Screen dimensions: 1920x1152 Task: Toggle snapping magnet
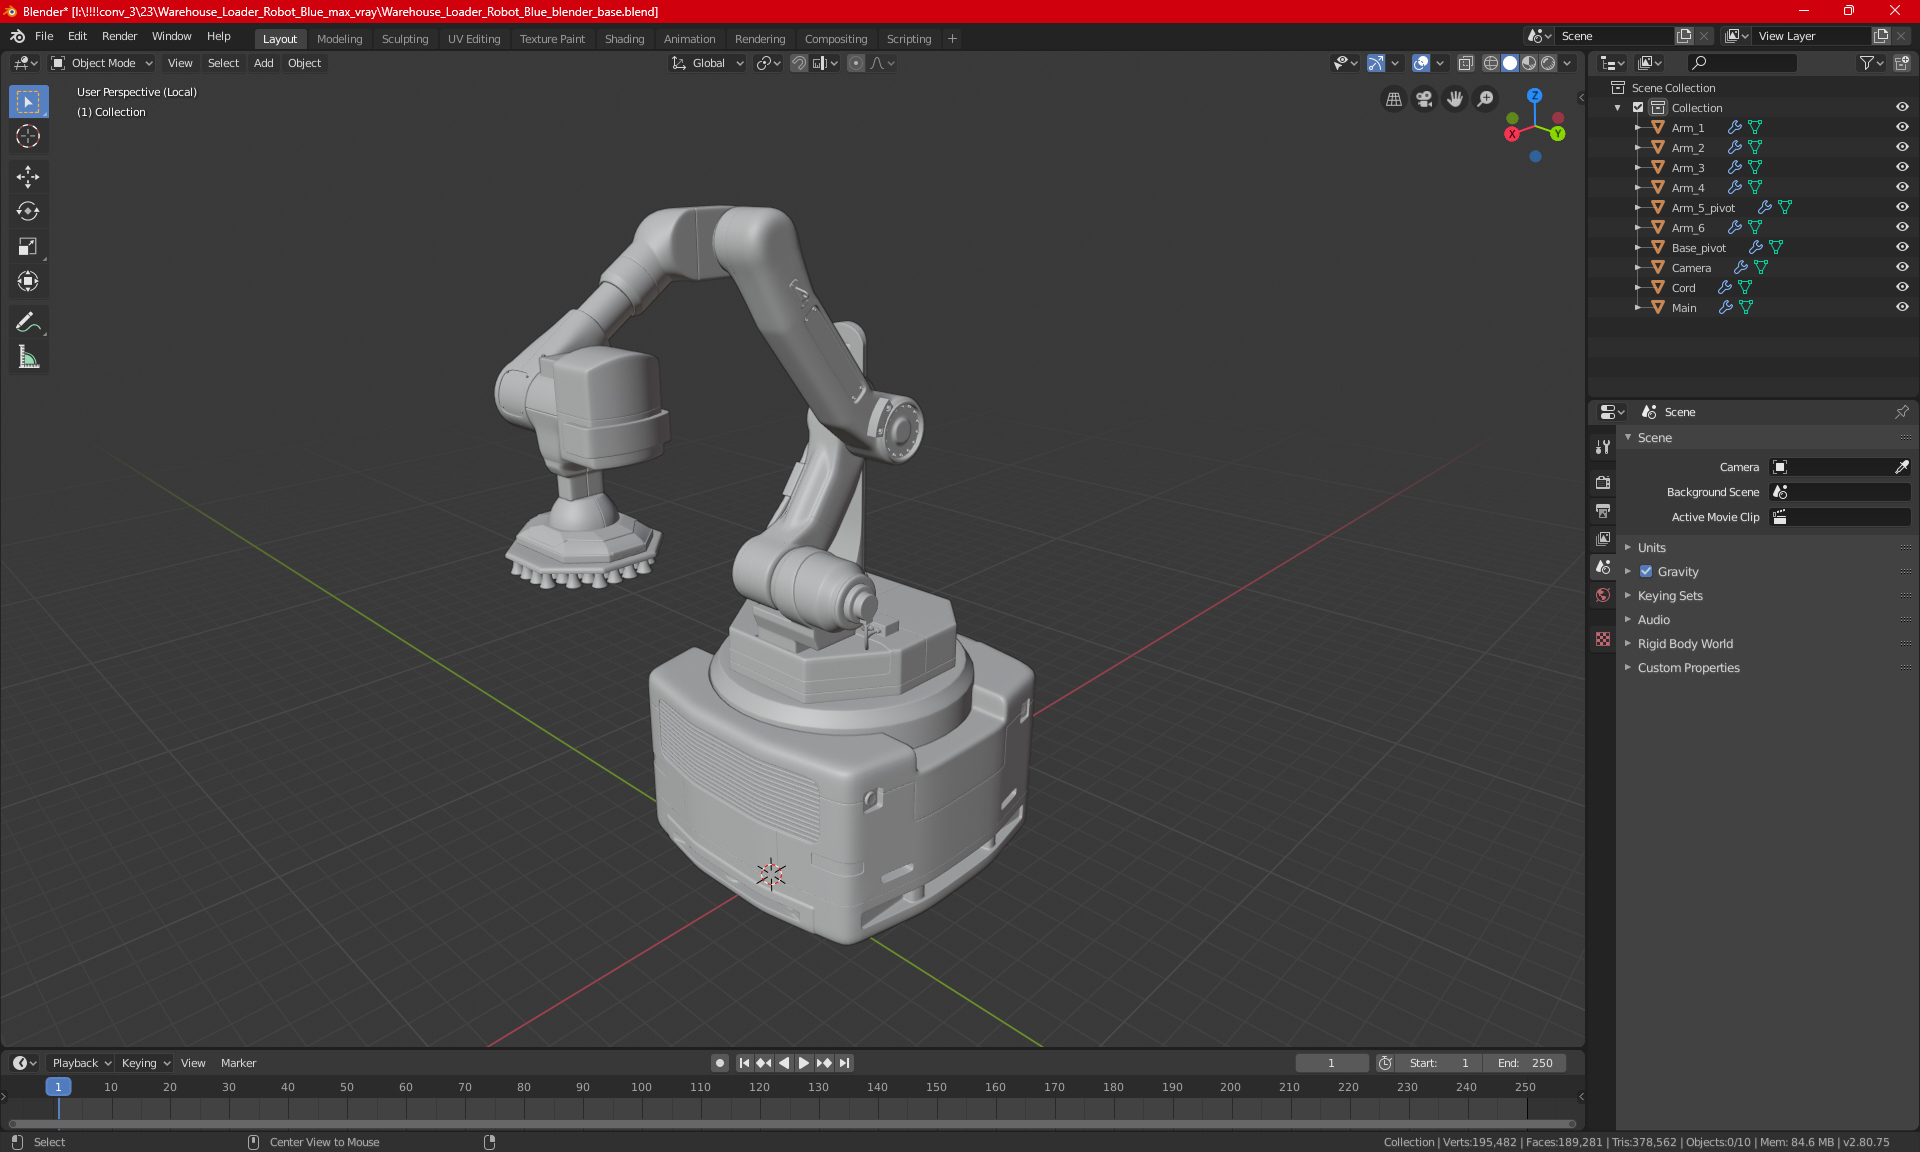click(799, 63)
